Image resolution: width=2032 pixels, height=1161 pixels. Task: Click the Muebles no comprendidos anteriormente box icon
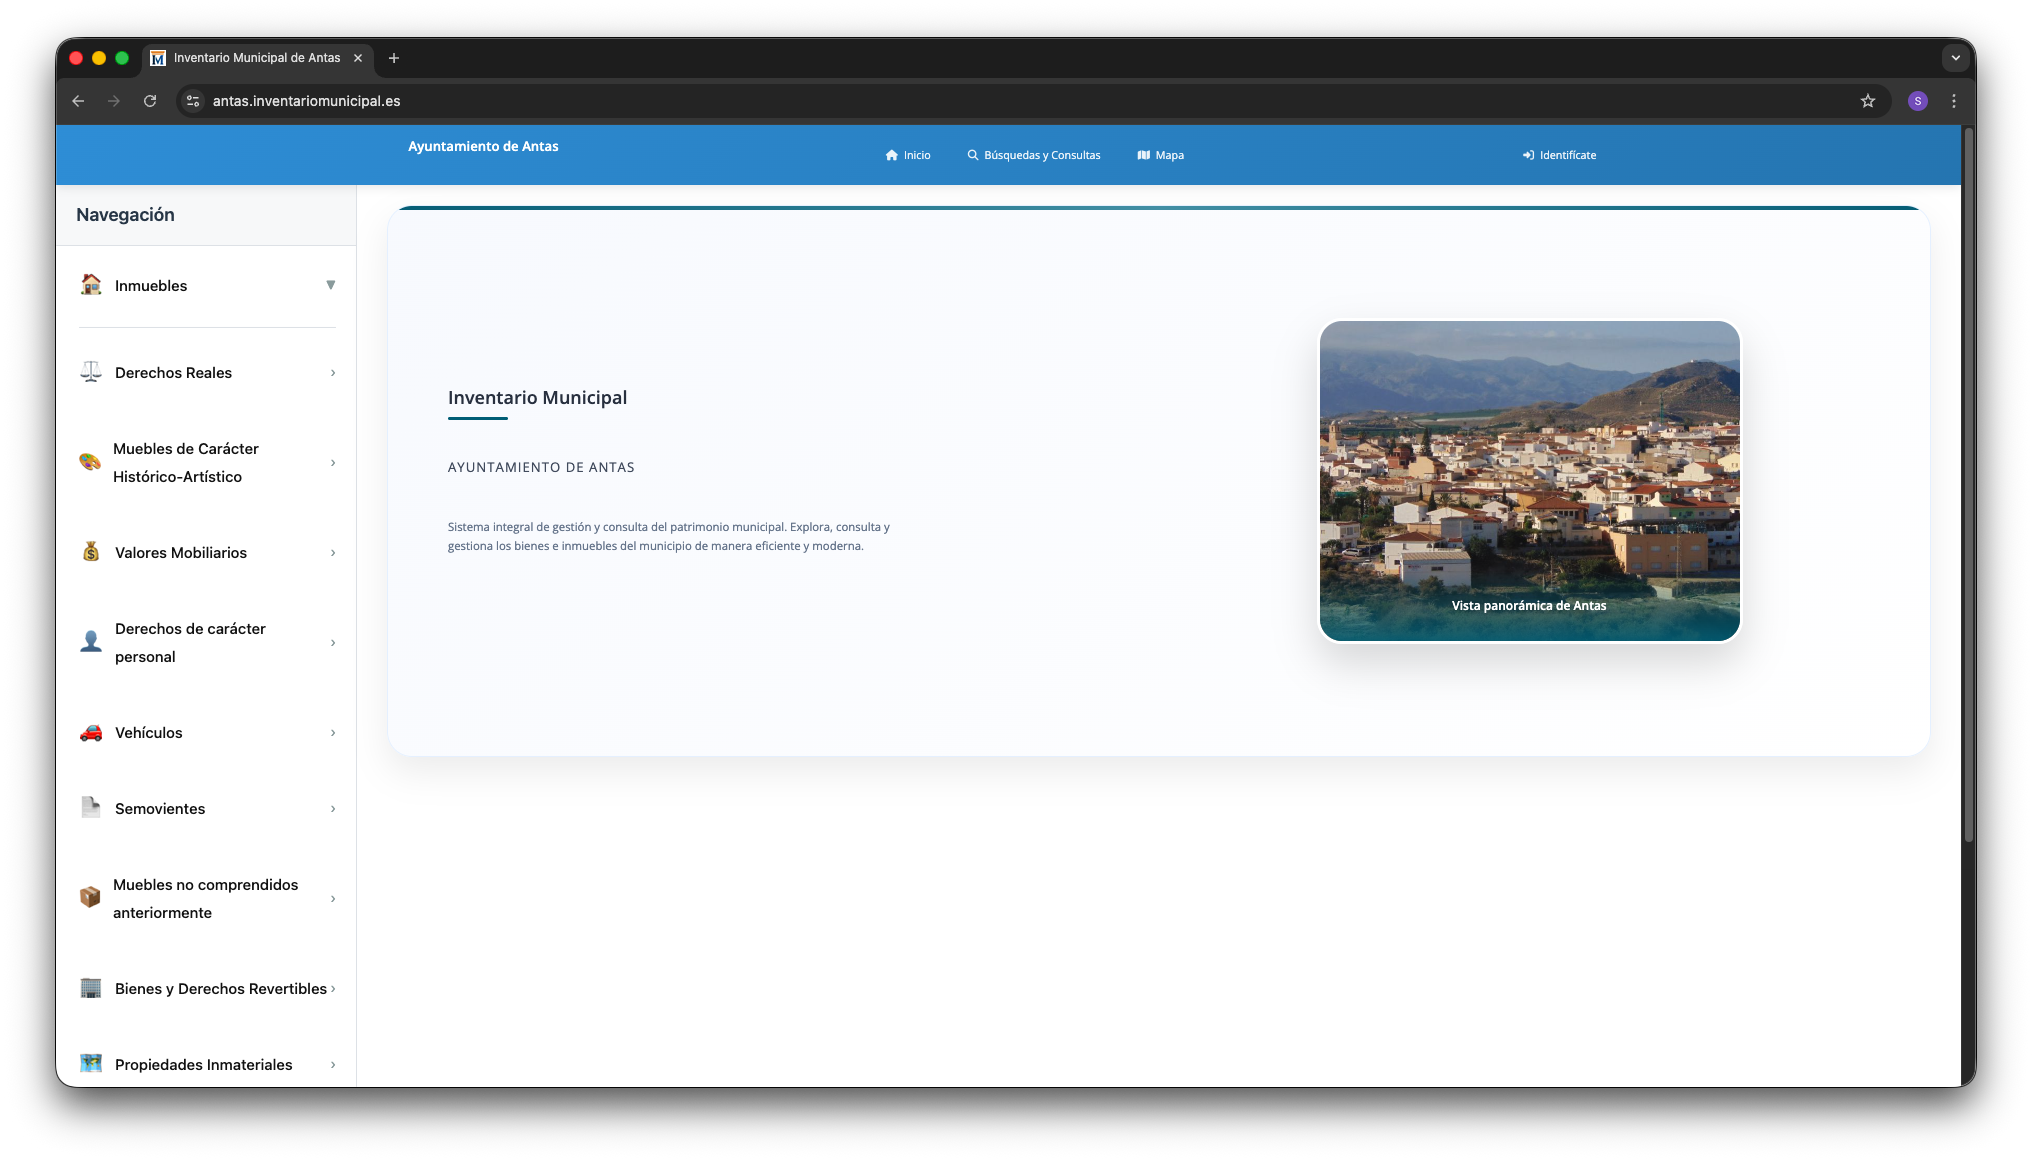pyautogui.click(x=90, y=898)
